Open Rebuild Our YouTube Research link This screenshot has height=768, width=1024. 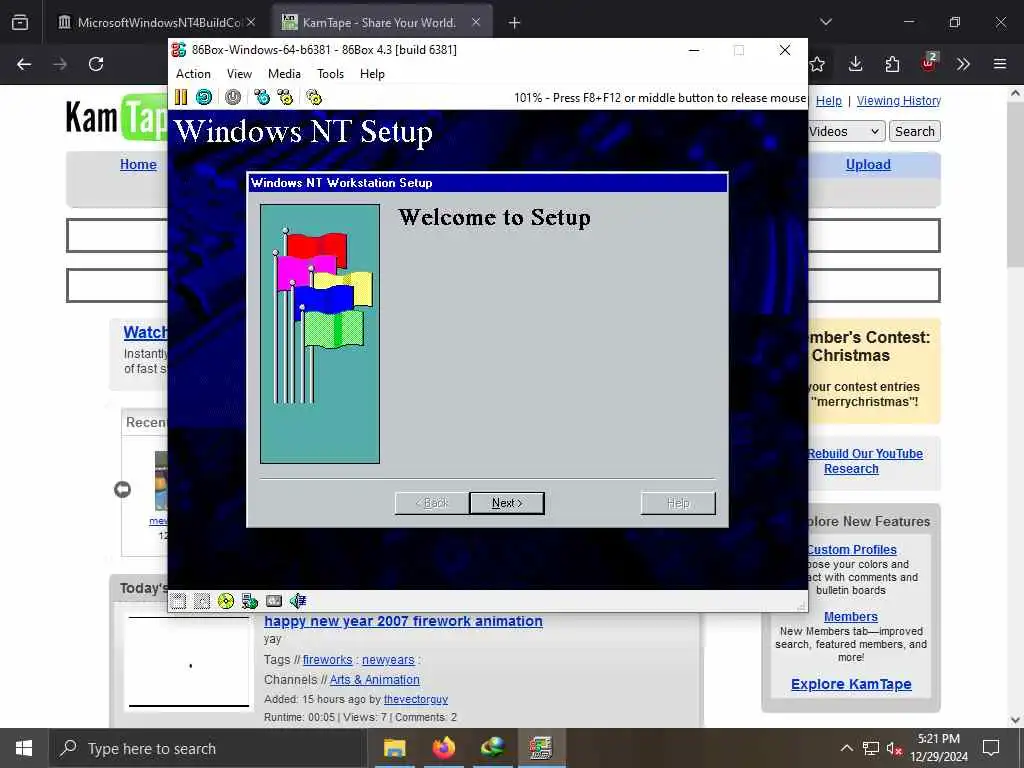pyautogui.click(x=864, y=461)
